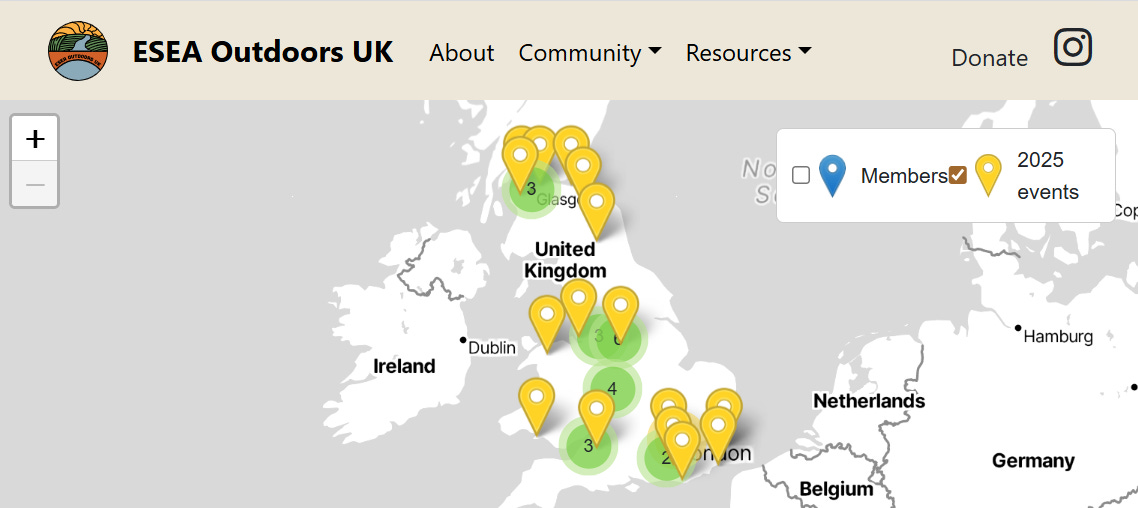Open the green cluster showing 4
1138x508 pixels.
612,389
